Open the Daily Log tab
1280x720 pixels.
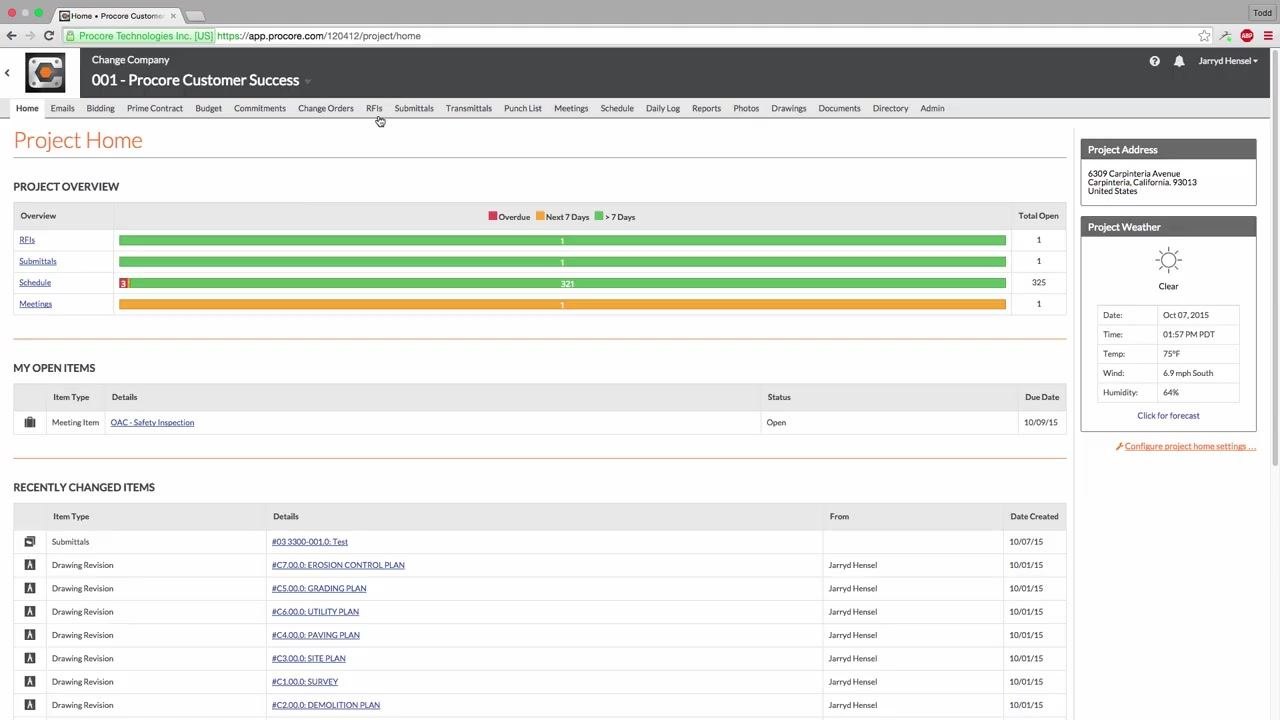(x=663, y=108)
